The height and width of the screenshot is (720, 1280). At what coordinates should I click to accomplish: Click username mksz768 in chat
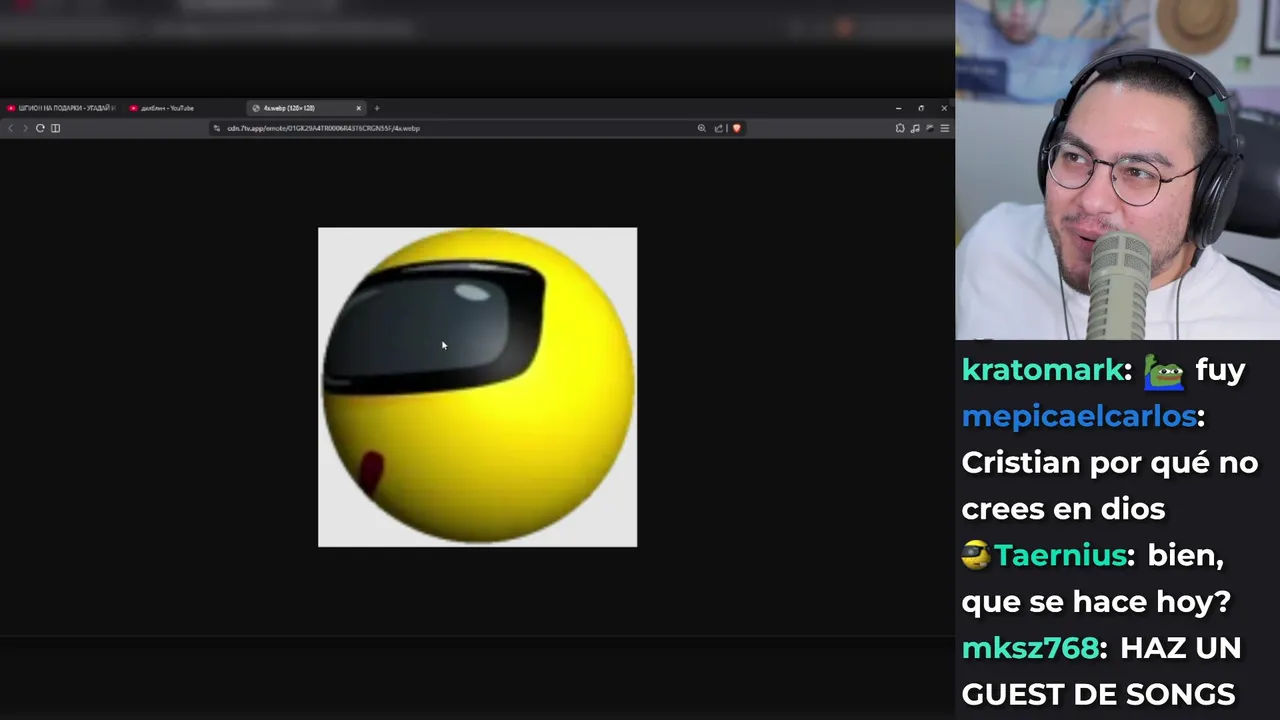1030,648
